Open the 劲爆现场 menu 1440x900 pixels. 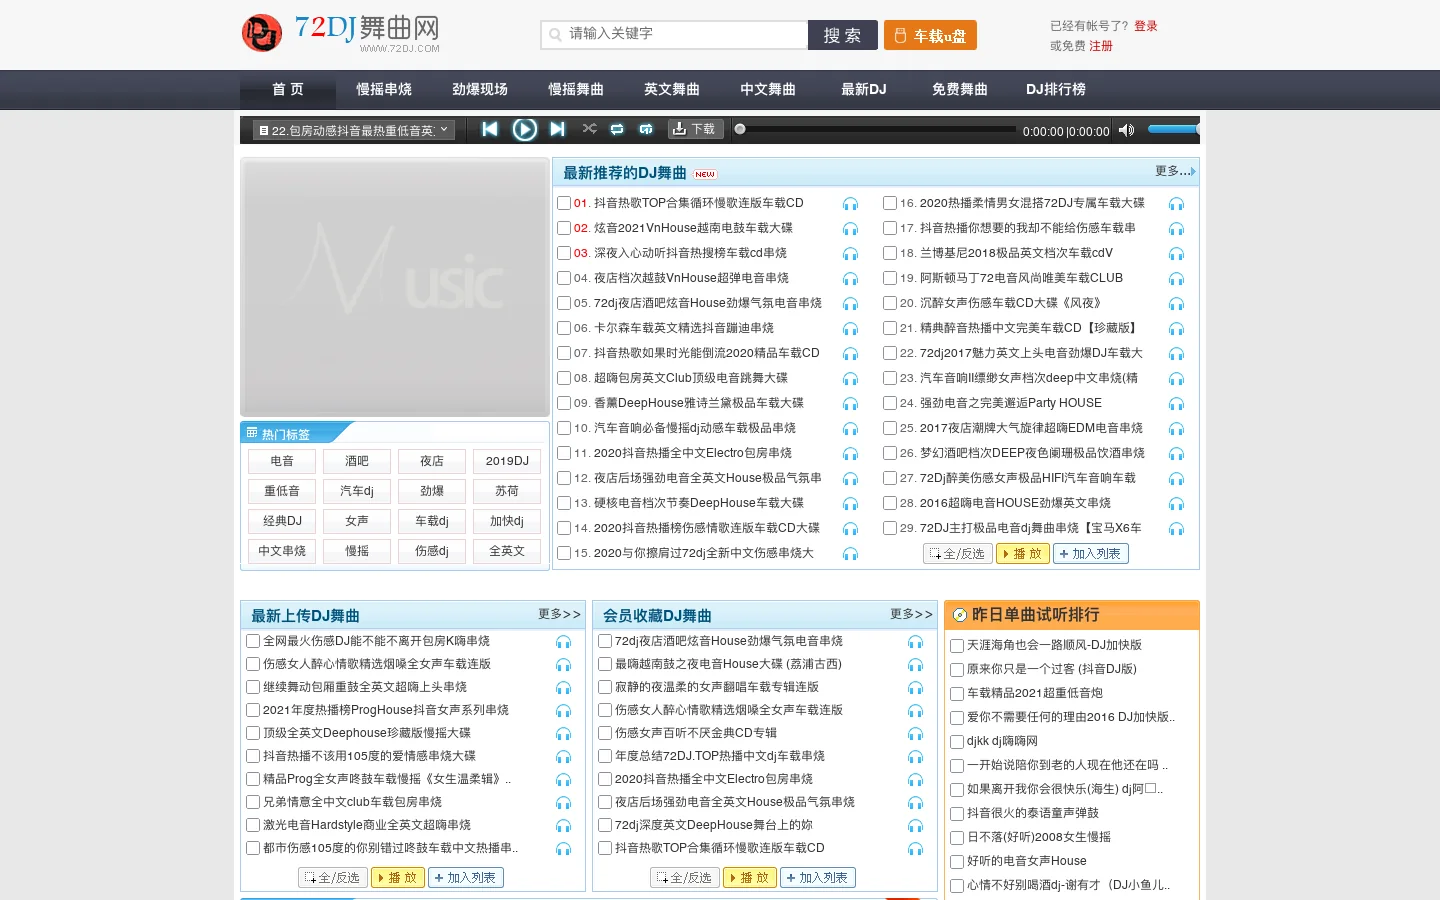pyautogui.click(x=480, y=89)
